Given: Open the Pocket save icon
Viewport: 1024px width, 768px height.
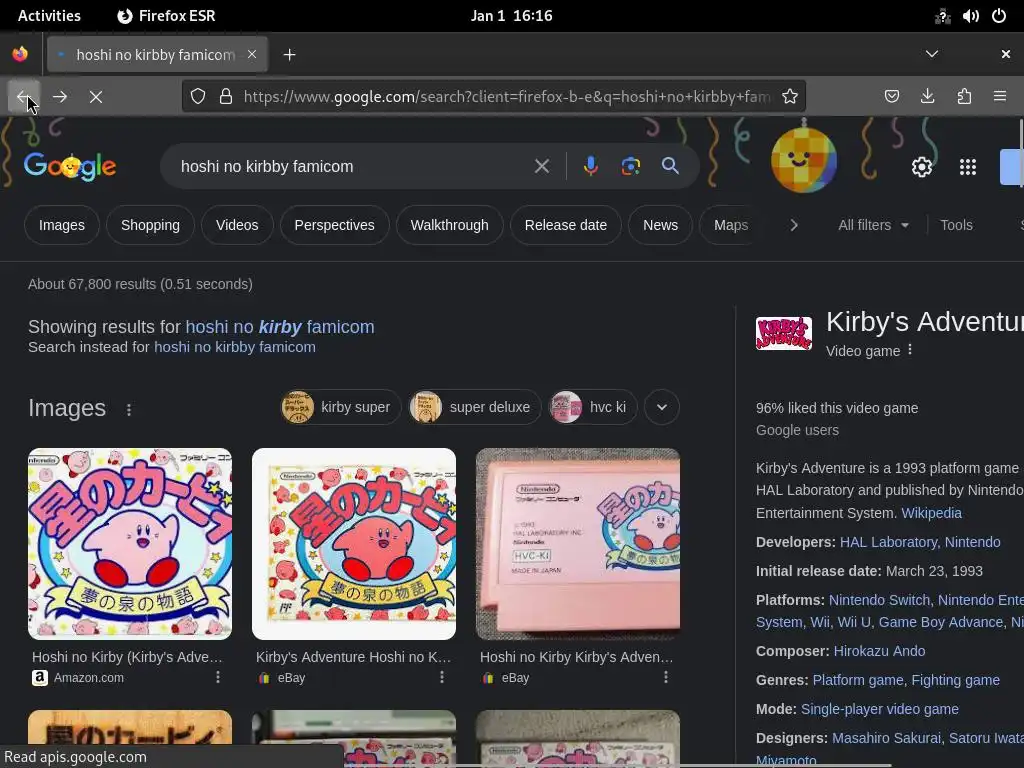Looking at the screenshot, I should (x=891, y=97).
